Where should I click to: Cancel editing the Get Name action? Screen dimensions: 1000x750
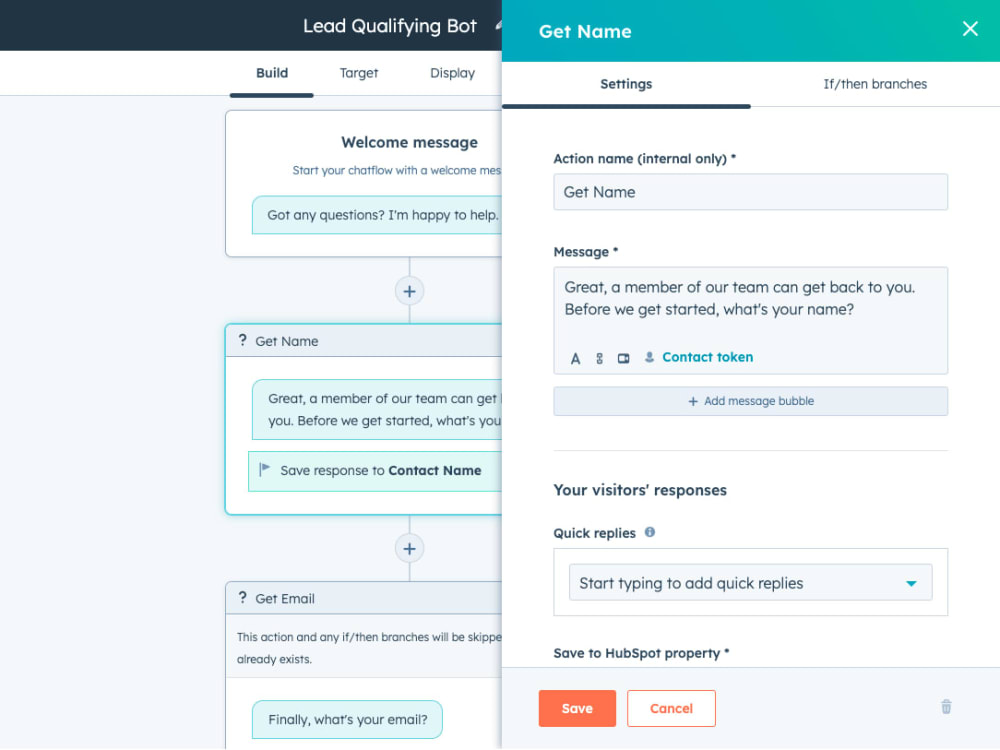pos(671,707)
